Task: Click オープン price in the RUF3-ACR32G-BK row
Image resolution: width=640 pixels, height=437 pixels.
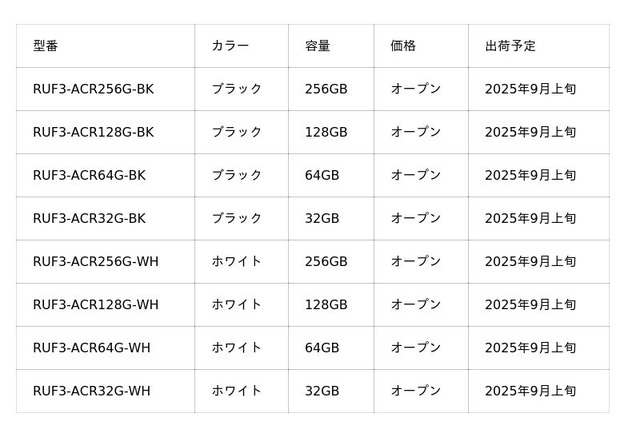Action: tap(416, 218)
